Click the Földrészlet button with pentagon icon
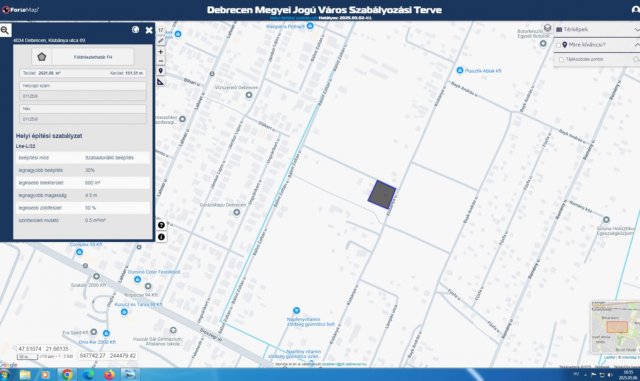The width and height of the screenshot is (640, 381). [x=82, y=57]
